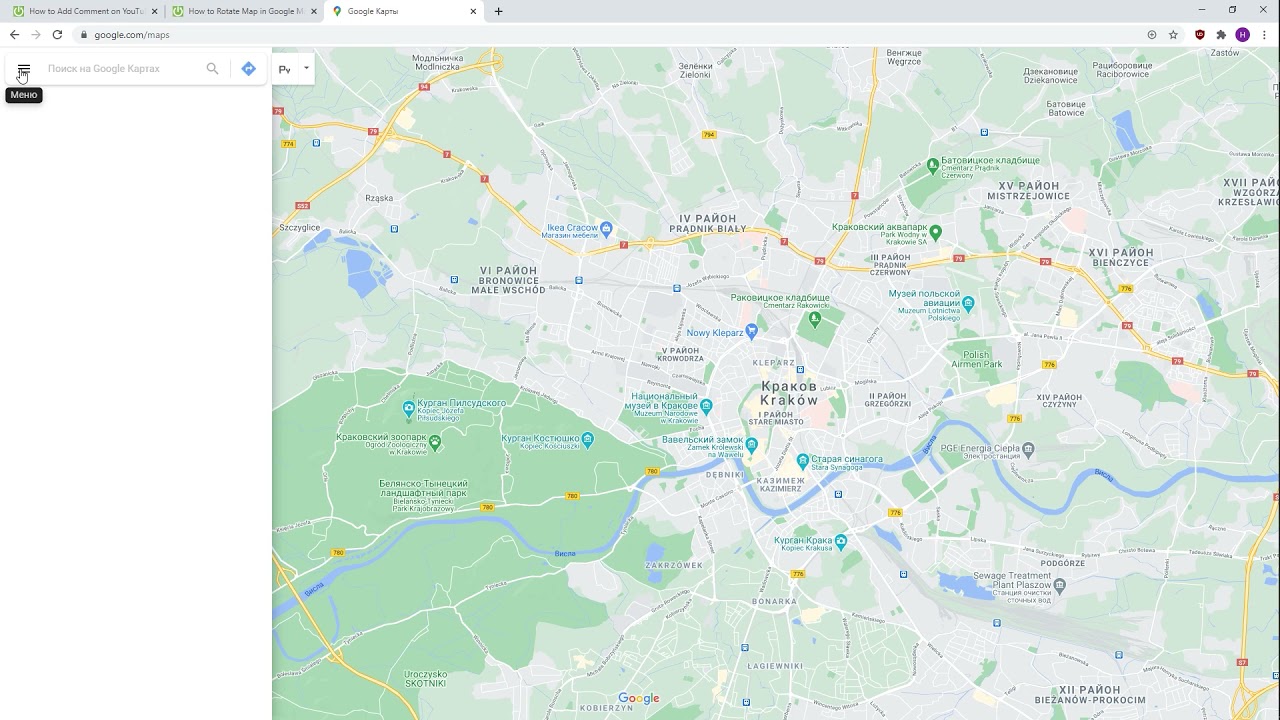Open the uBlock Origin extension icon
This screenshot has width=1280, height=720.
(1200, 34)
